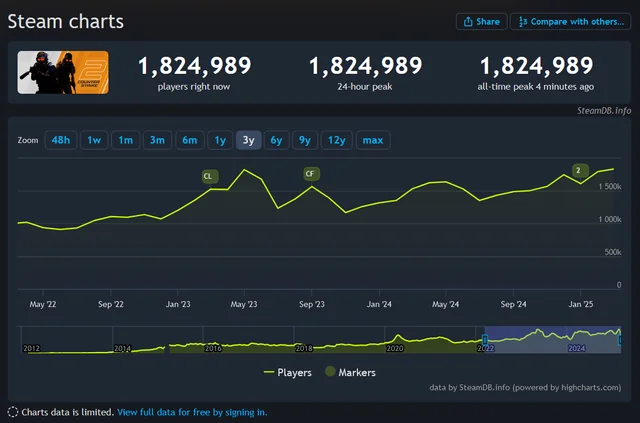Select the 3y zoom range
This screenshot has width=640, height=423.
[x=249, y=140]
